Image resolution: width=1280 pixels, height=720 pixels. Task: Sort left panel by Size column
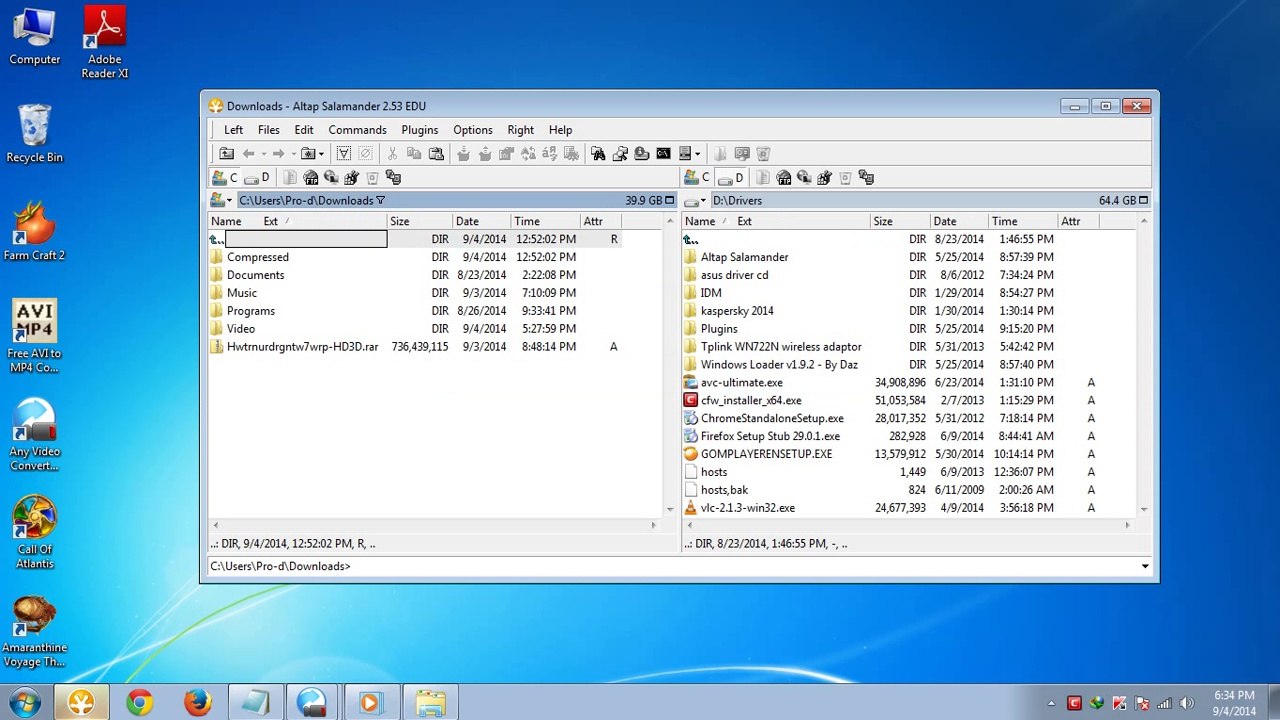420,222
